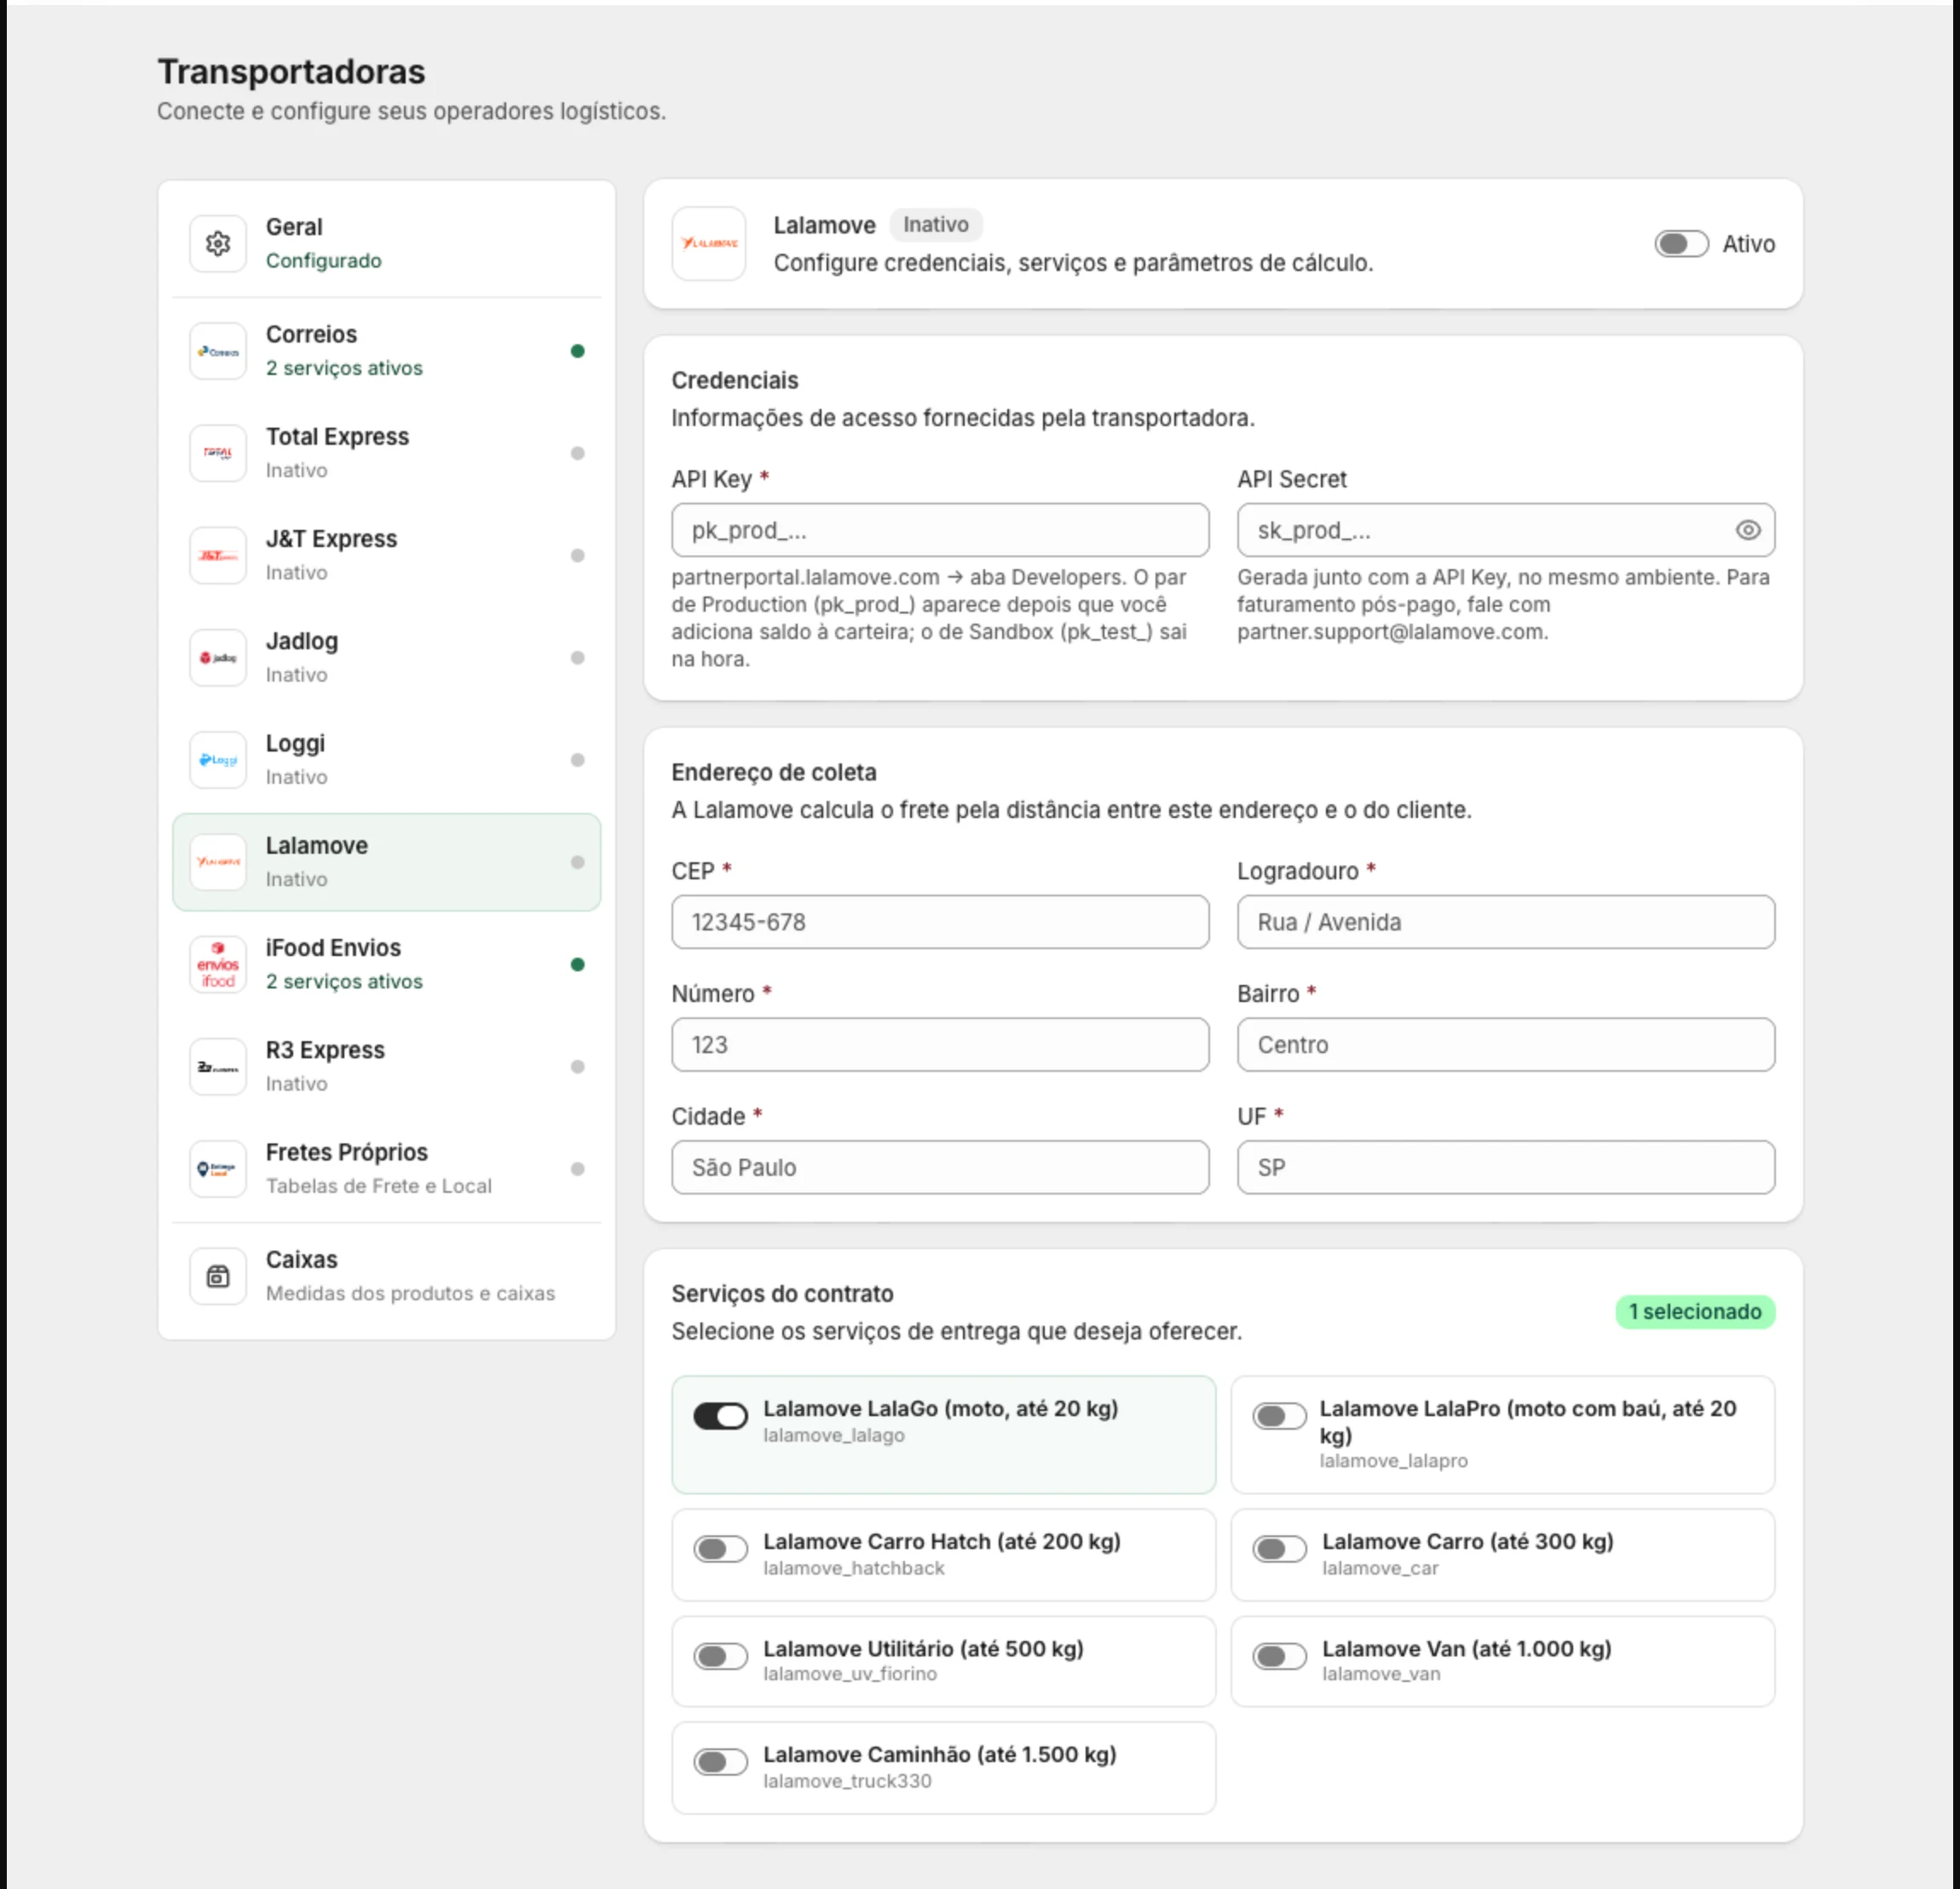Open the Geral gear icon
1960x1889 pixels.
pos(218,243)
